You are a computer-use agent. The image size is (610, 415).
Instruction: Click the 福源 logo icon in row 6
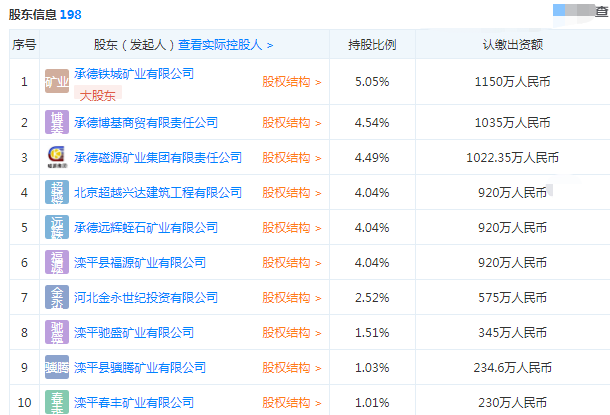57,262
